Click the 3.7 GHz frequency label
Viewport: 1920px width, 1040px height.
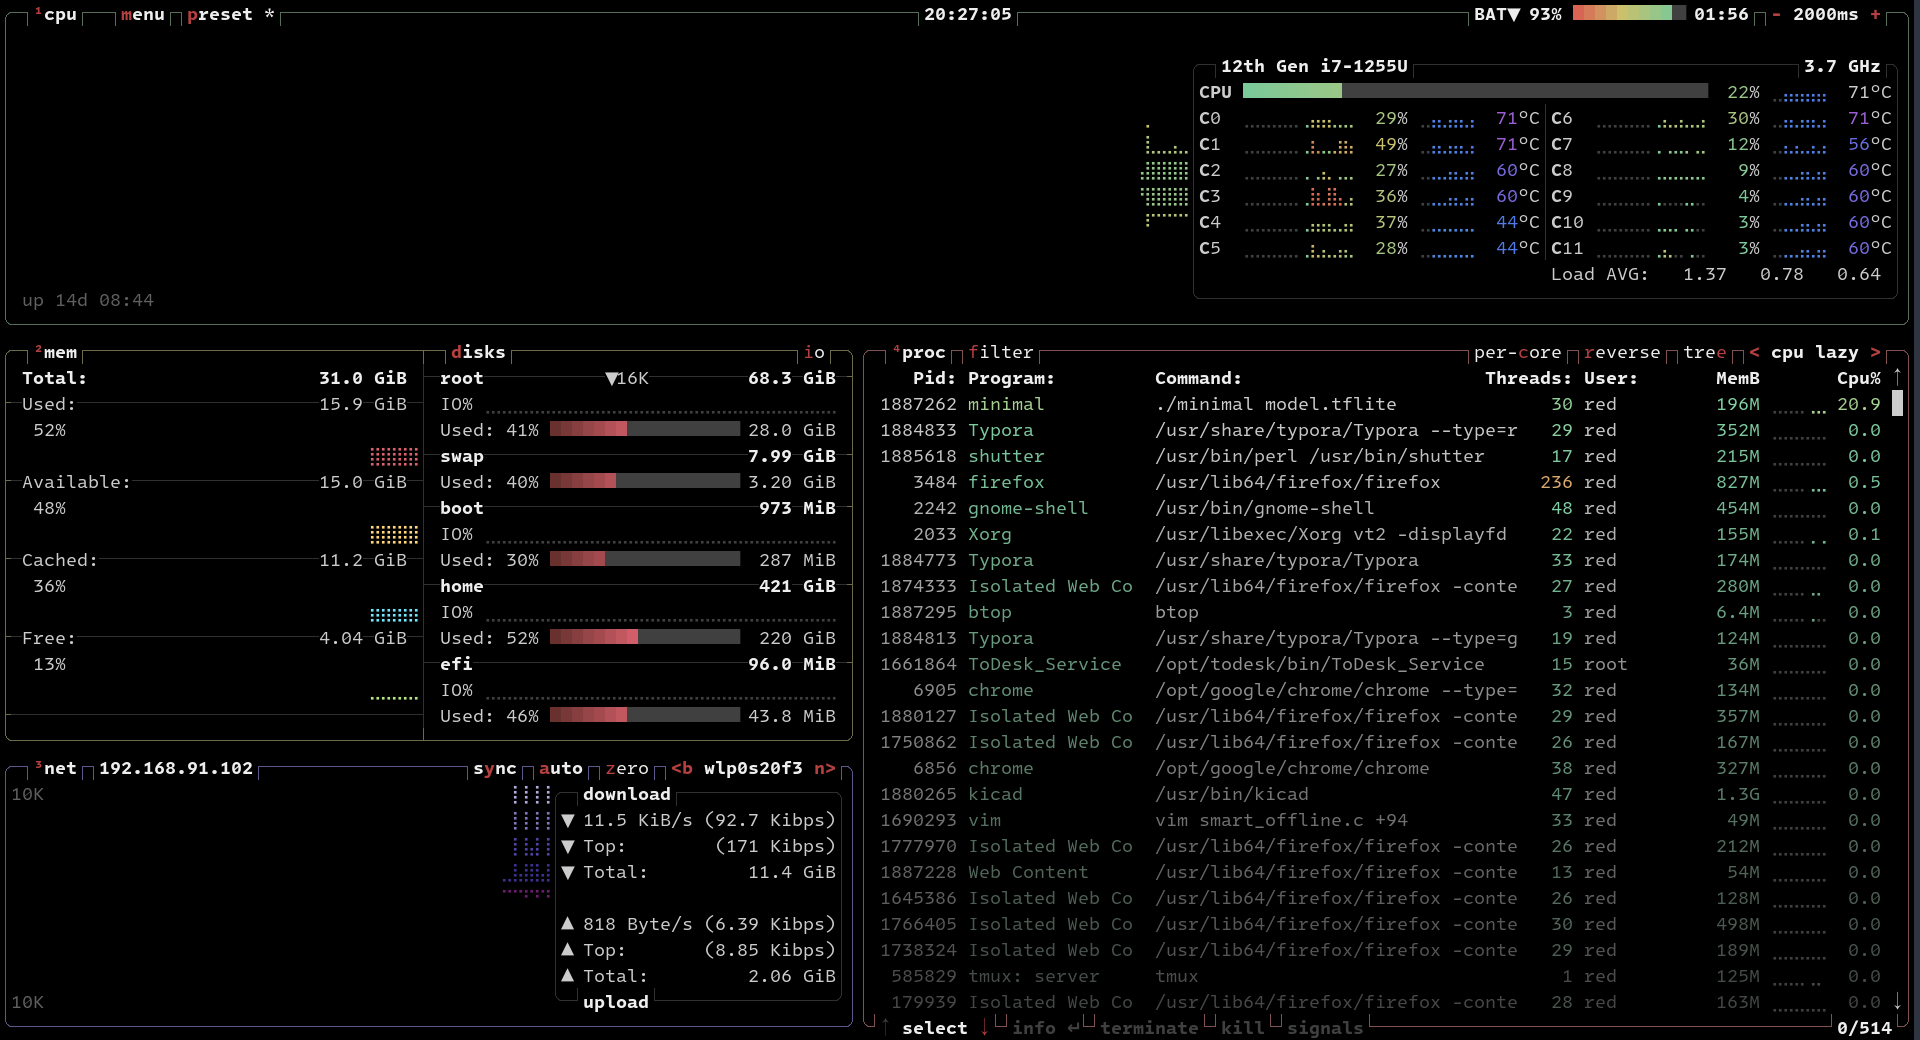click(x=1842, y=66)
